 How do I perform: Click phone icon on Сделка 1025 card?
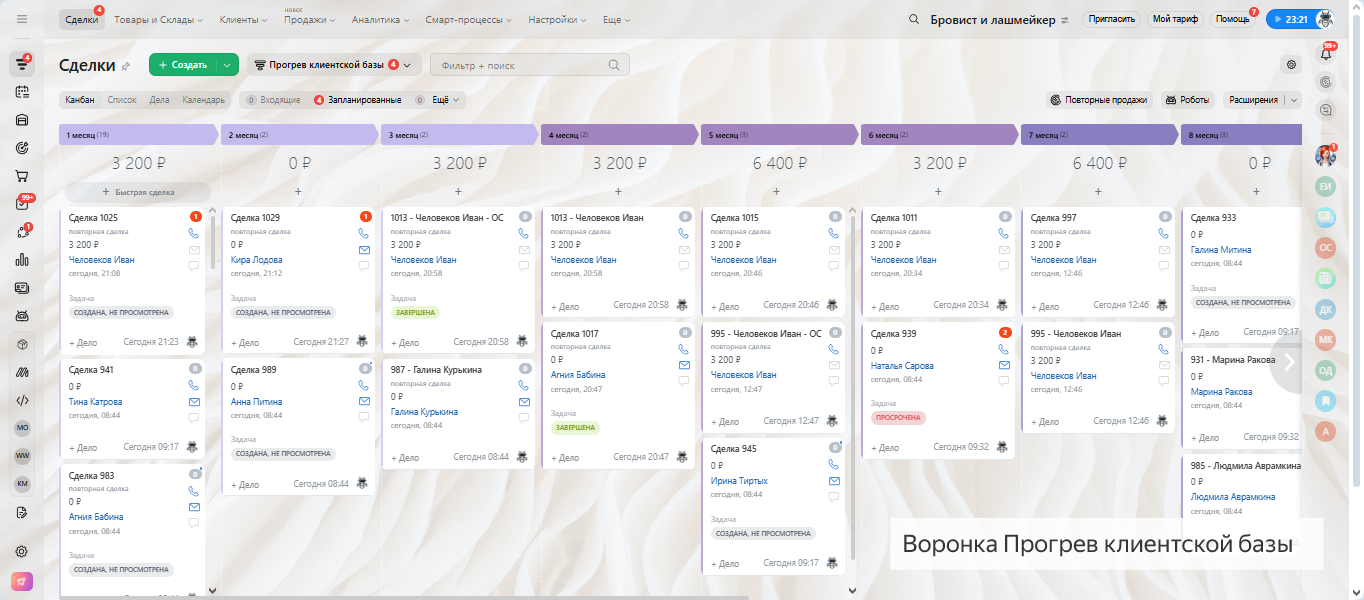[194, 233]
